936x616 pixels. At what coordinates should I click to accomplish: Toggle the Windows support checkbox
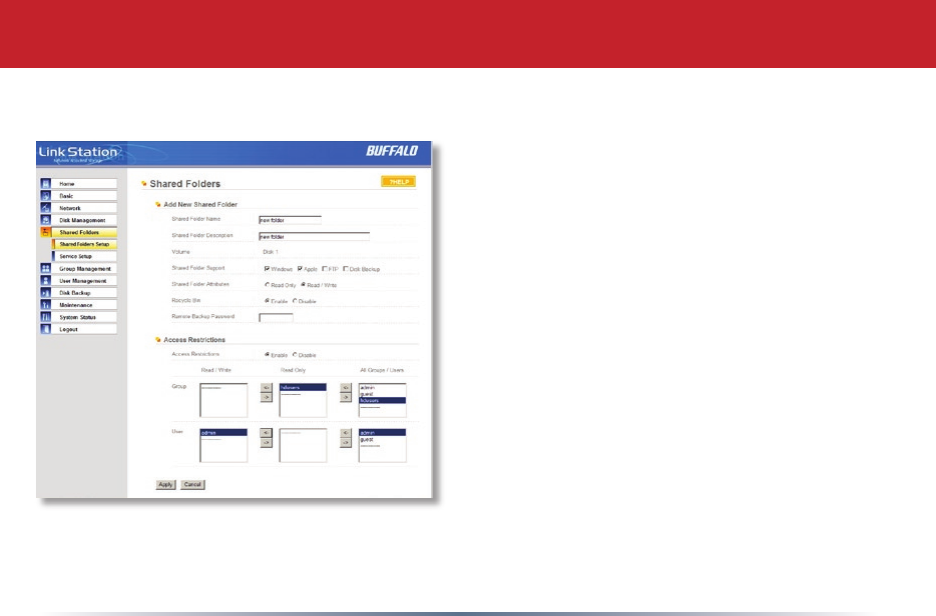pos(267,269)
